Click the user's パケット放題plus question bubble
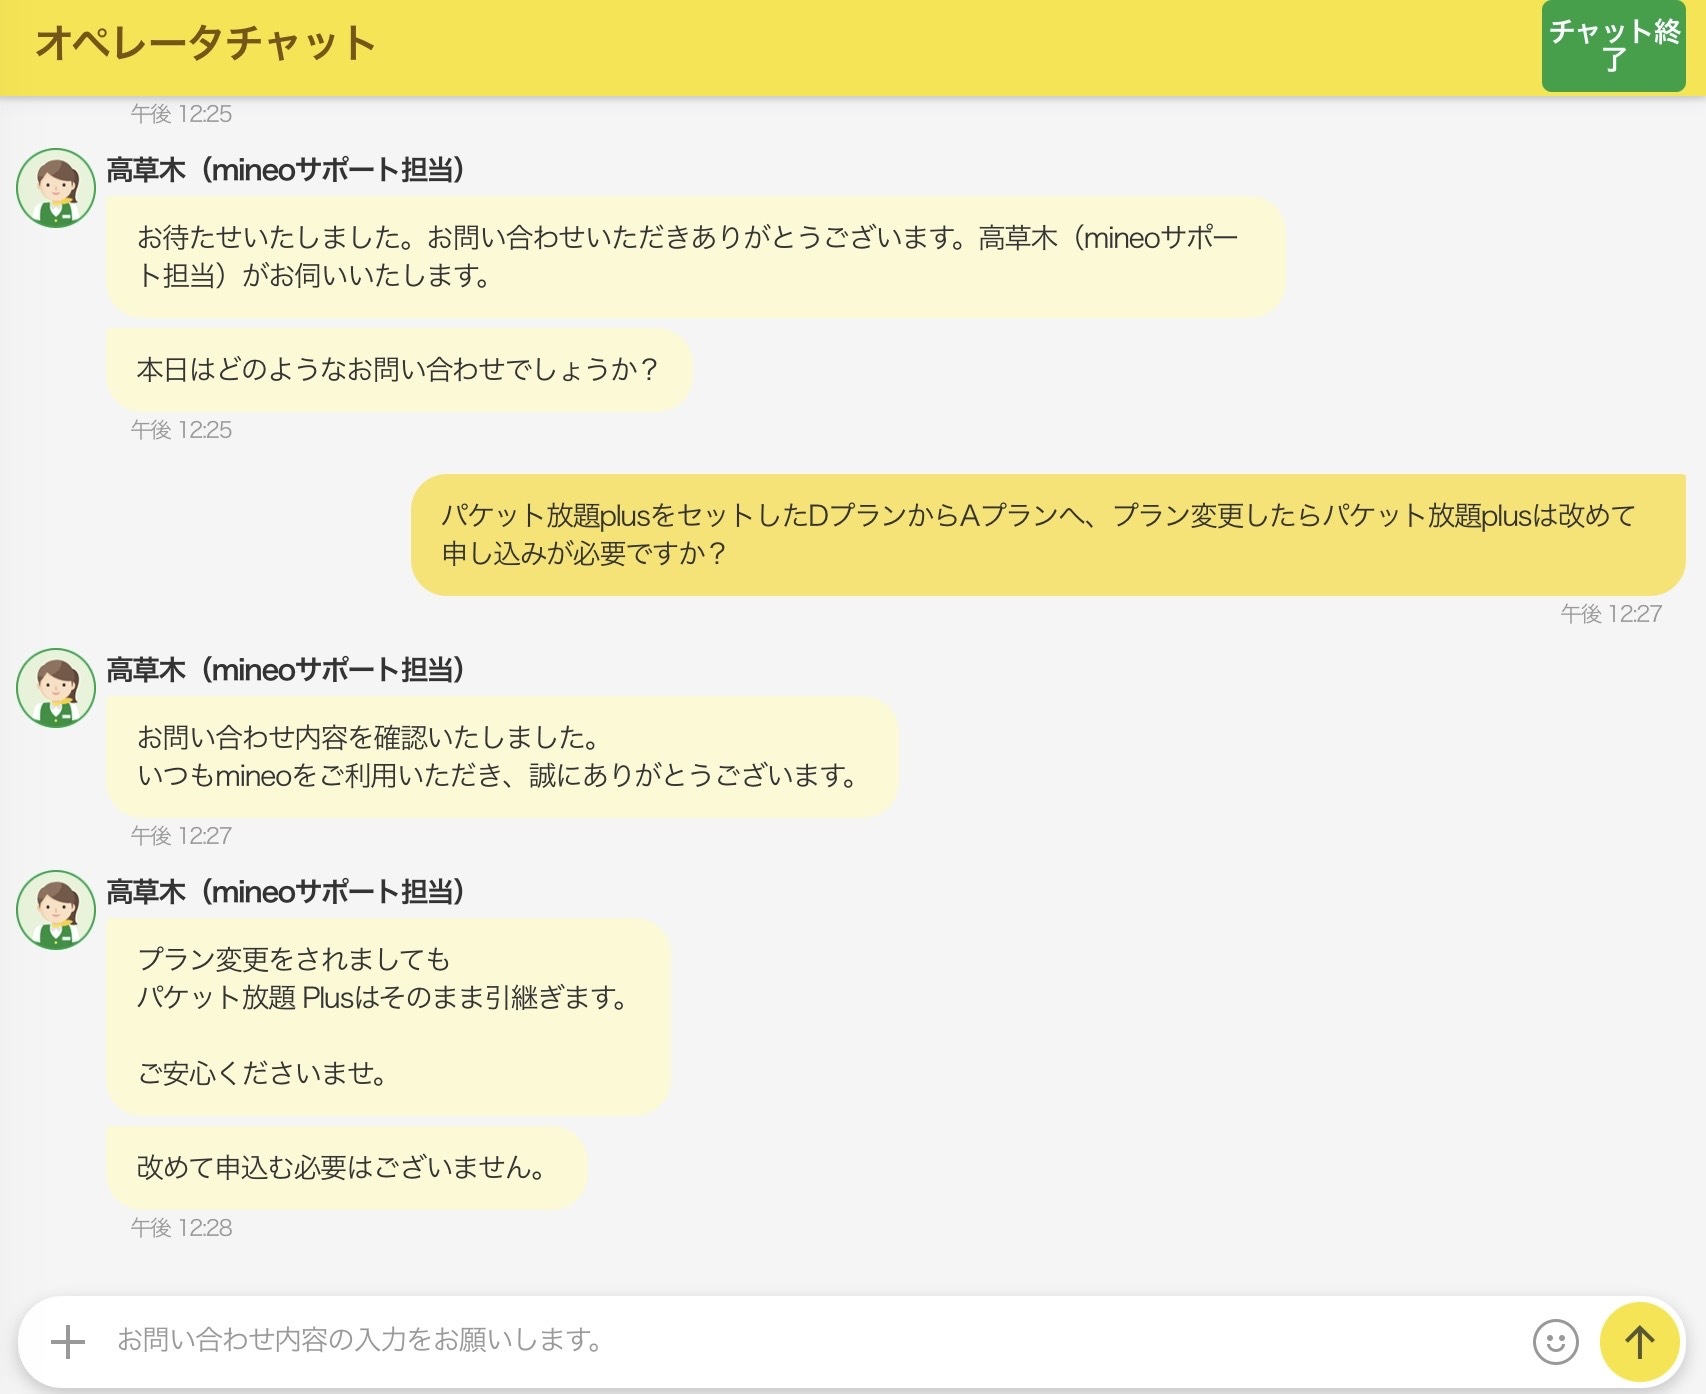Screen dimensions: 1706x1394 point(1047,535)
